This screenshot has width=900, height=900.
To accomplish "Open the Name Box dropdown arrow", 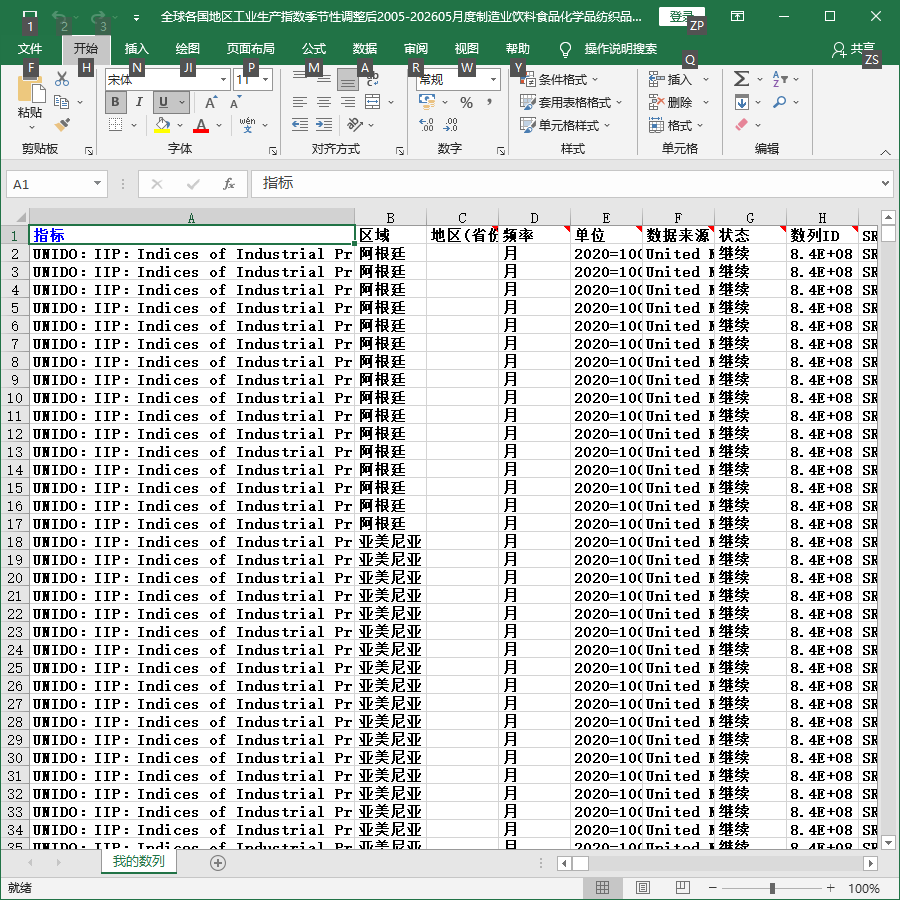I will (x=97, y=184).
